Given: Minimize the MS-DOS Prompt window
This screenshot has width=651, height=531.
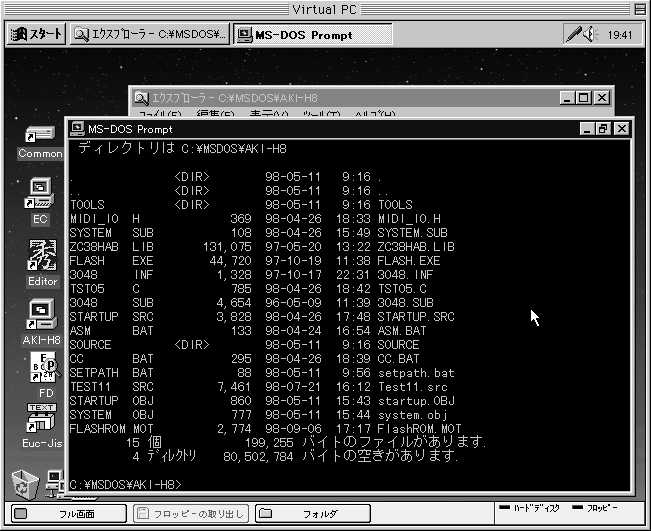Looking at the screenshot, I should click(587, 129).
